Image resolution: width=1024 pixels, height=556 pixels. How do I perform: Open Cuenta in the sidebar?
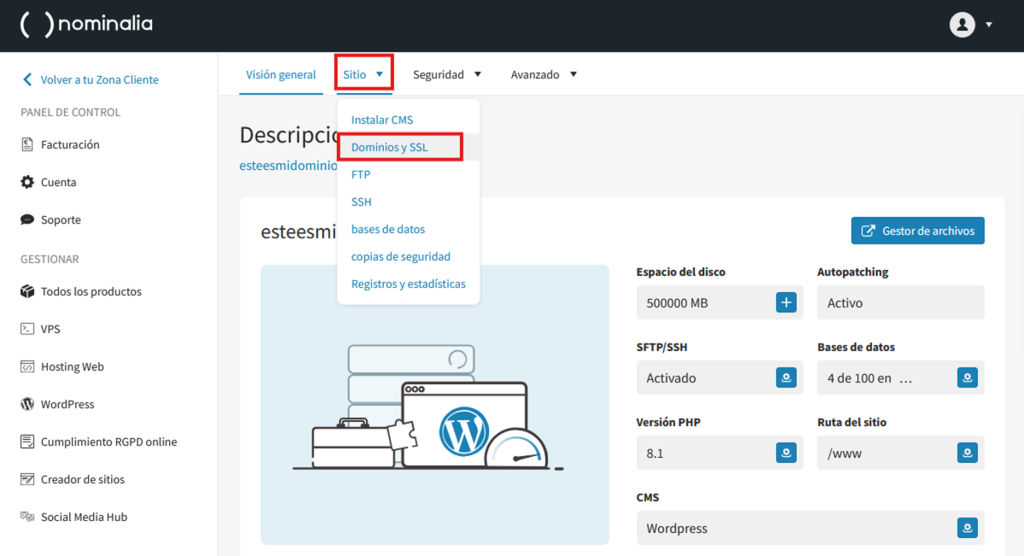(x=58, y=182)
